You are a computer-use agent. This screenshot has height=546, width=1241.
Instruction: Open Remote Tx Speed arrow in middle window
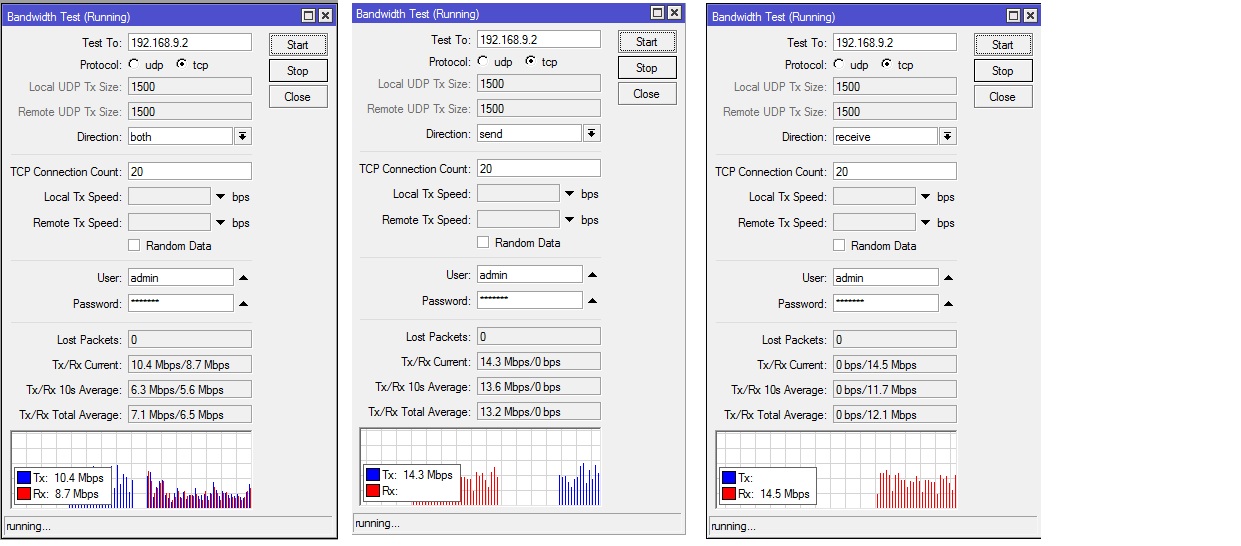point(570,220)
